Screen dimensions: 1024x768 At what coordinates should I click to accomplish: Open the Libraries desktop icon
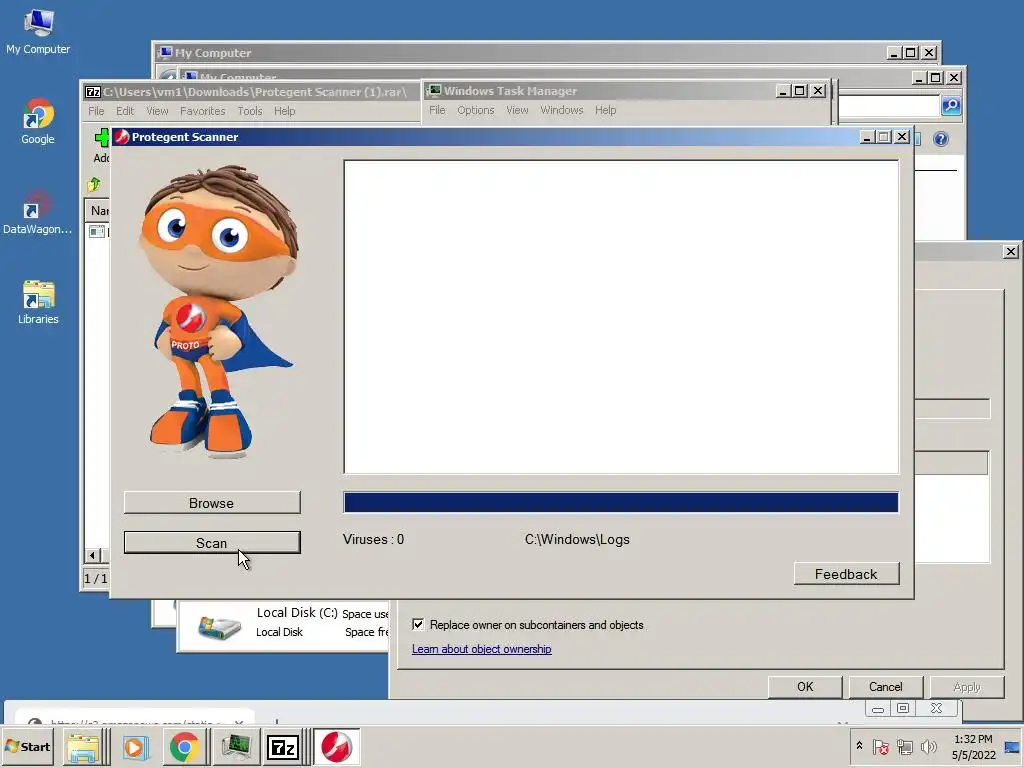[38, 302]
